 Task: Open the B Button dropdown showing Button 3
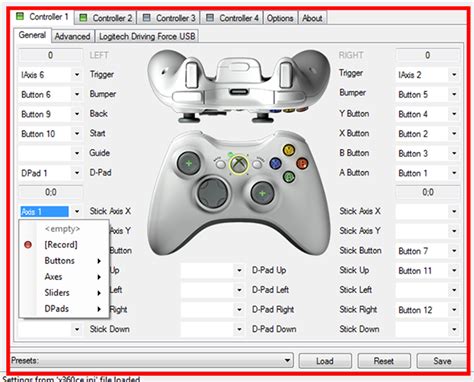pos(428,153)
